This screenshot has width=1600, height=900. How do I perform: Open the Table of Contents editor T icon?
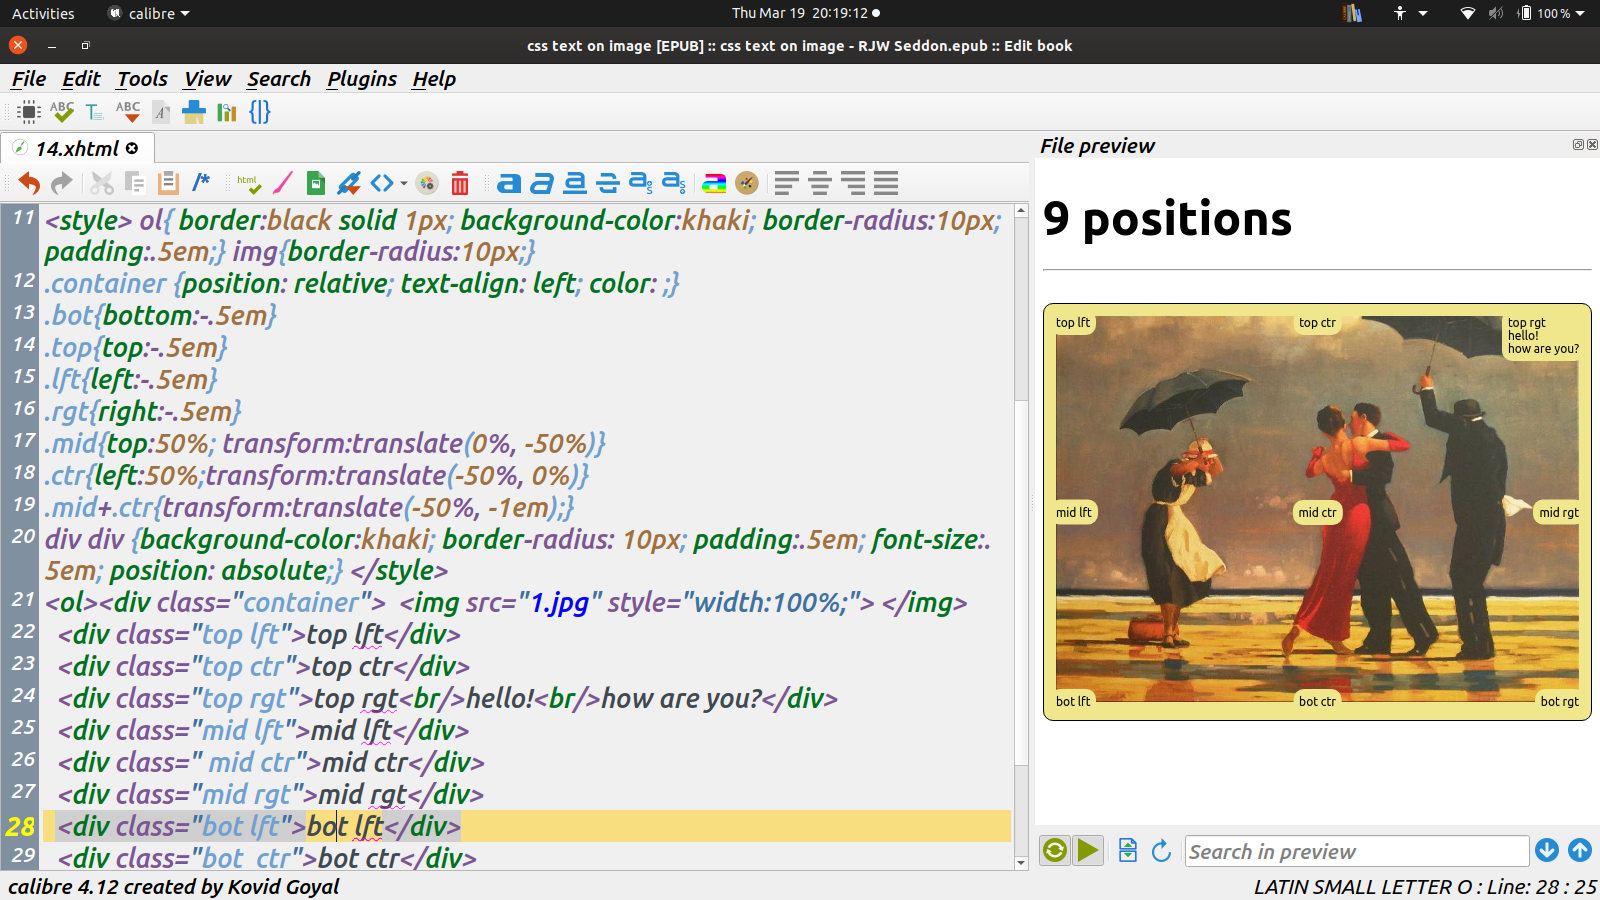(94, 112)
